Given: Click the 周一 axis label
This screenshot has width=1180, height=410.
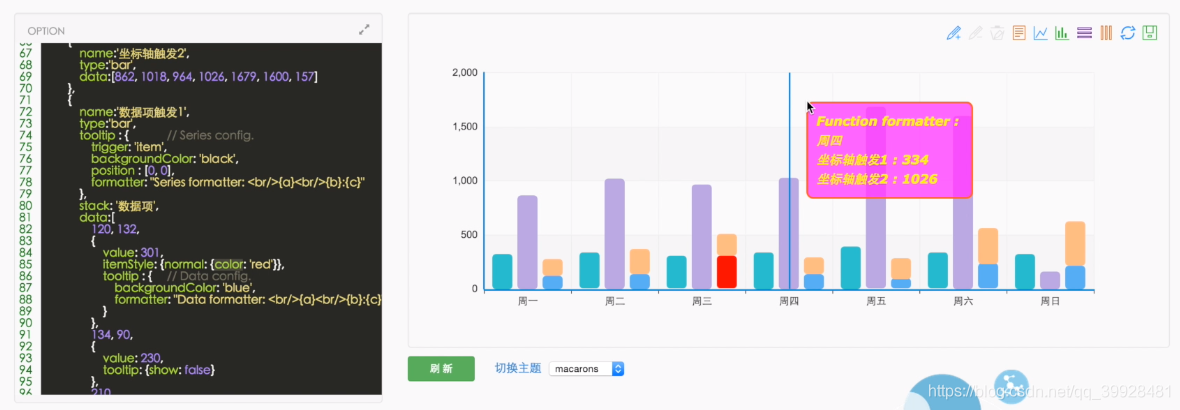Looking at the screenshot, I should (527, 302).
